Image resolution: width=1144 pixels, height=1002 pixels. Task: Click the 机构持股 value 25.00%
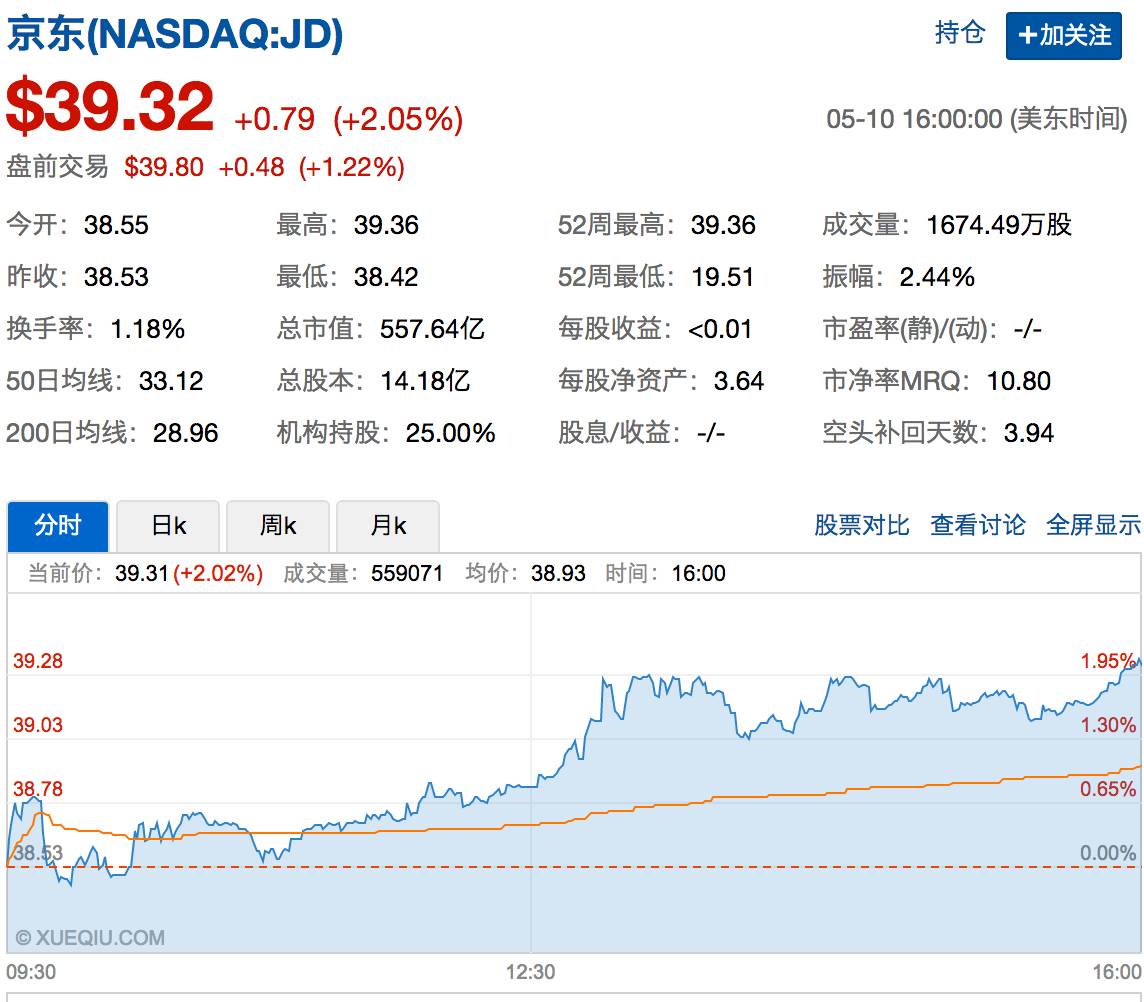[450, 433]
